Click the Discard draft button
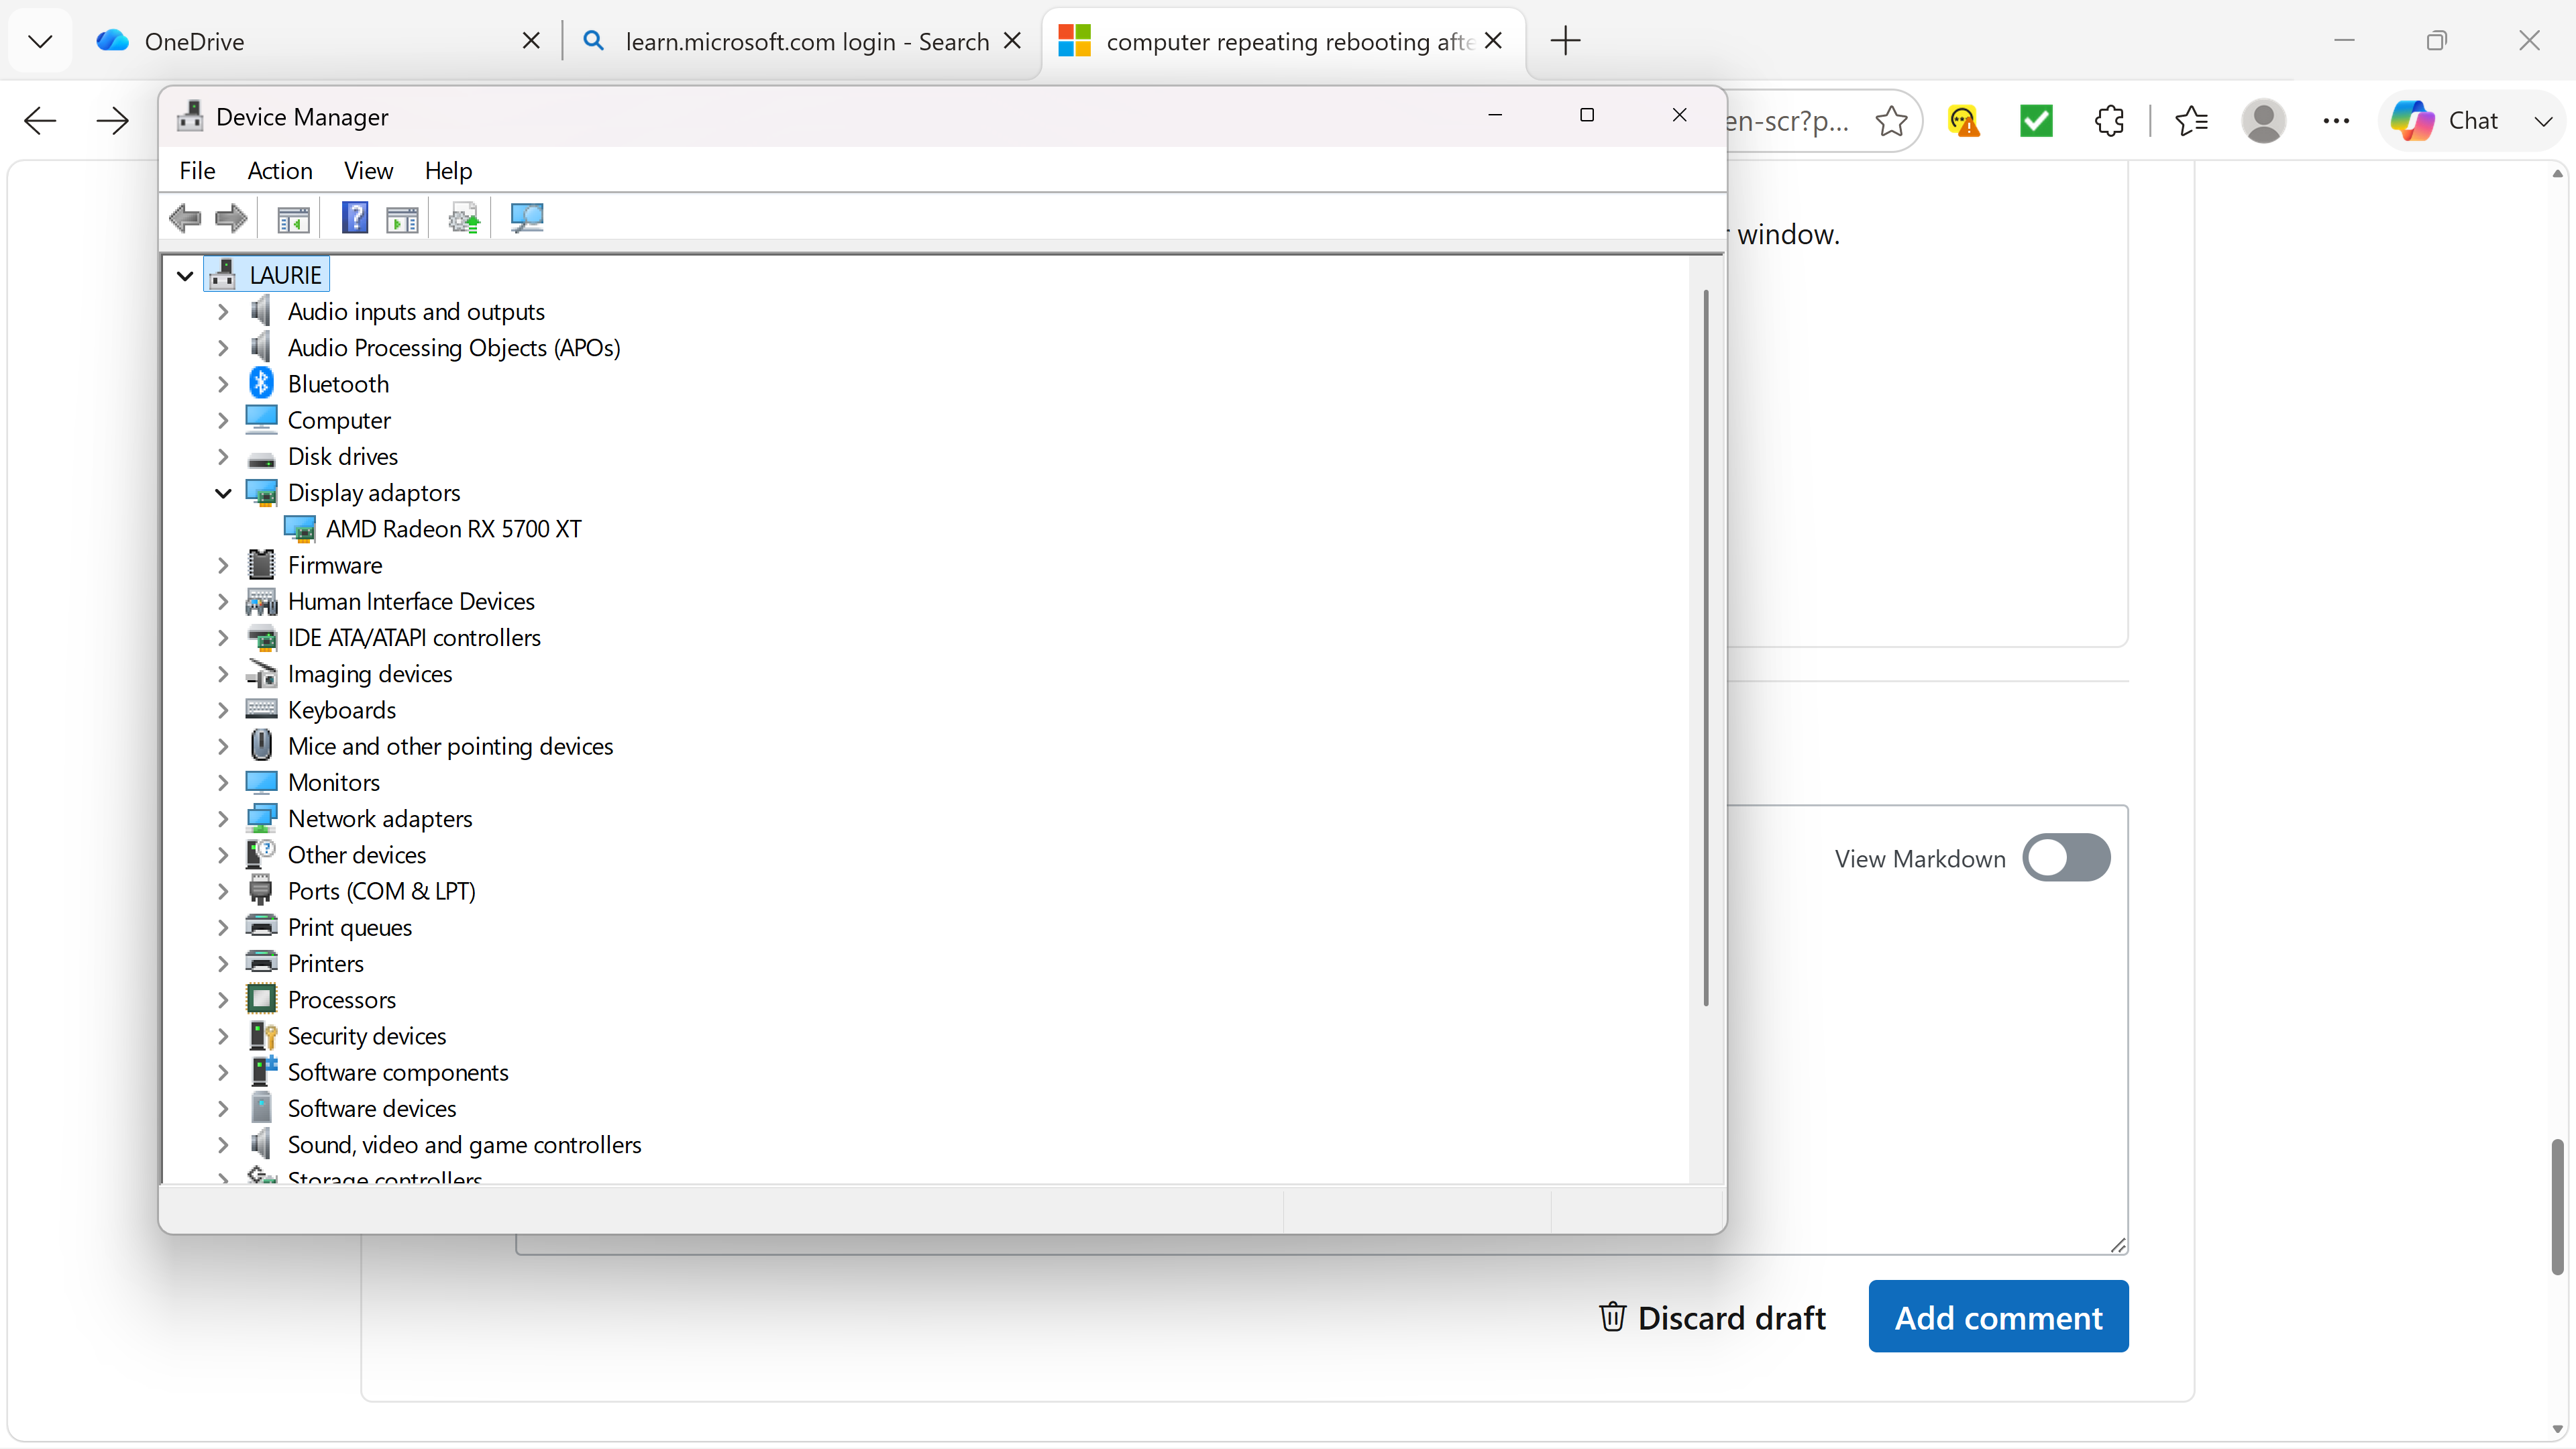The image size is (2576, 1449). (x=1713, y=1317)
